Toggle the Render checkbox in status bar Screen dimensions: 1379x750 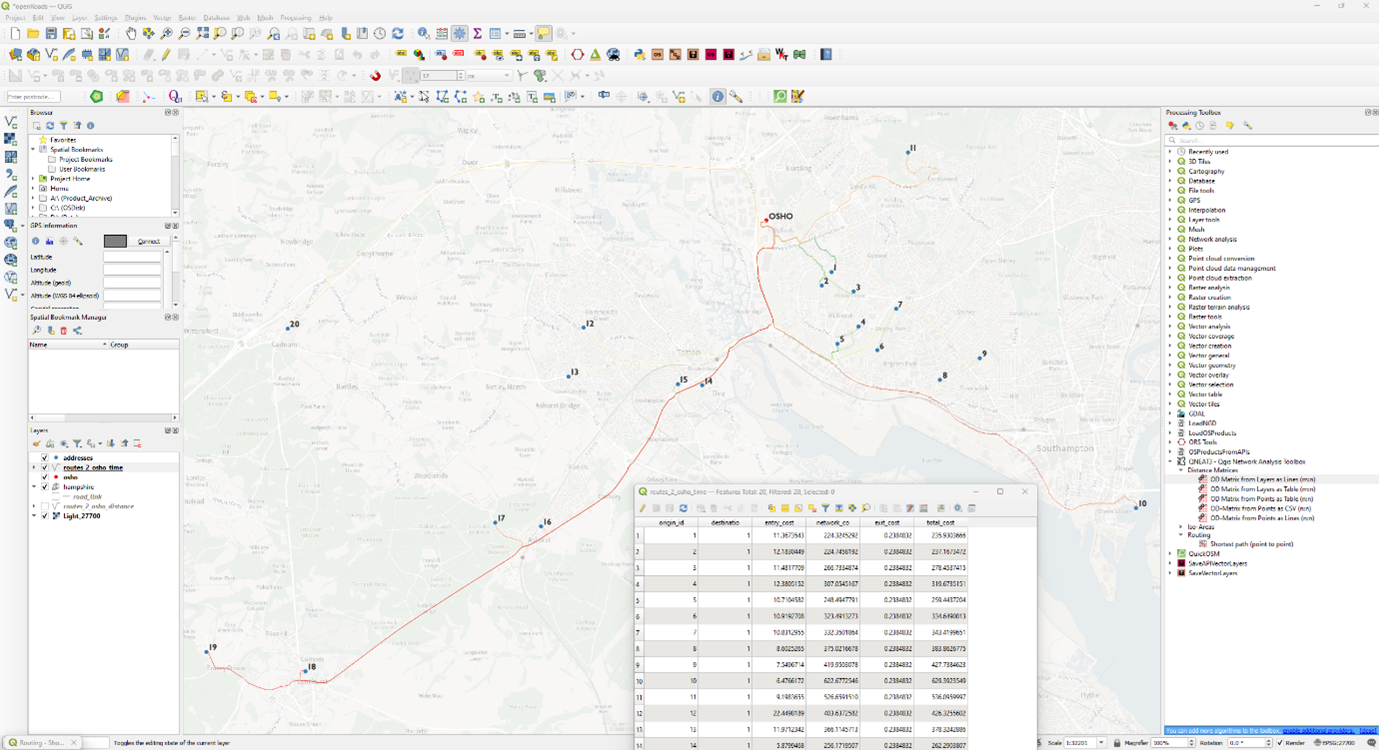[1280, 743]
